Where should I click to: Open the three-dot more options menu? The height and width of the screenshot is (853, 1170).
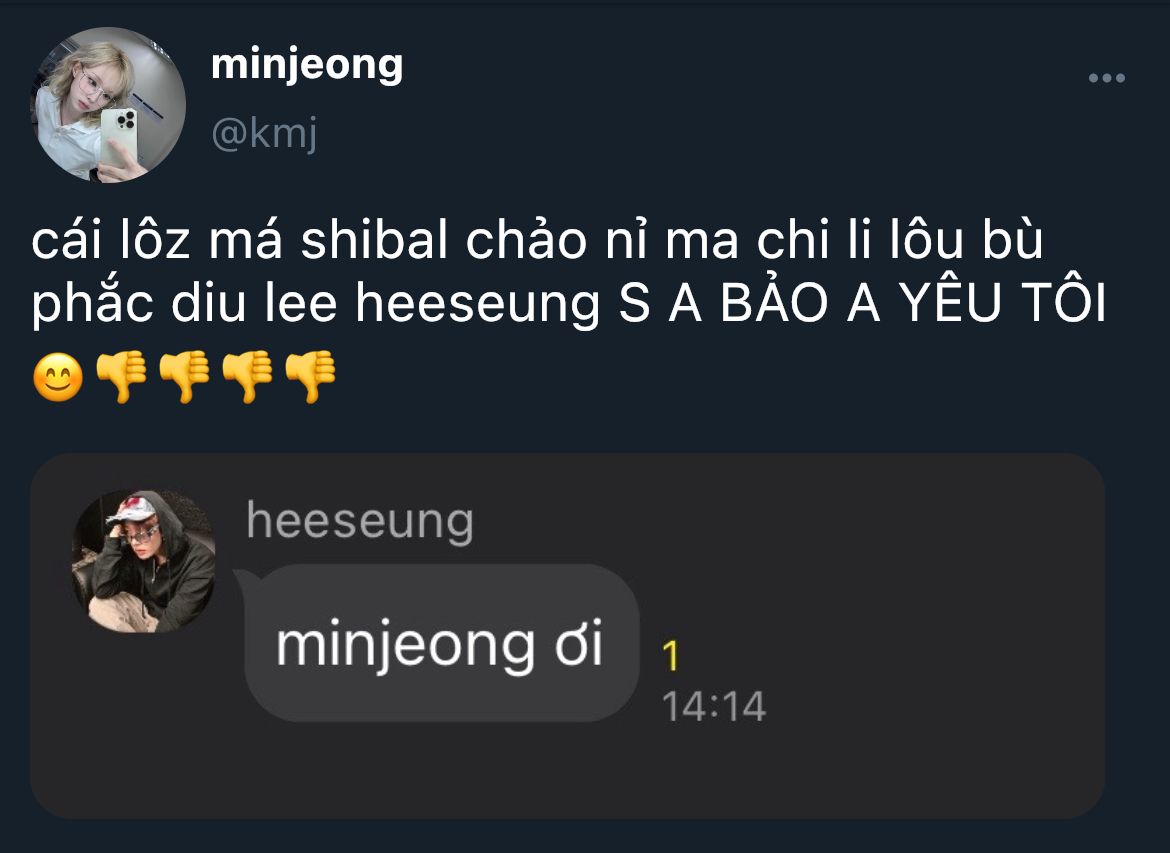click(1107, 78)
